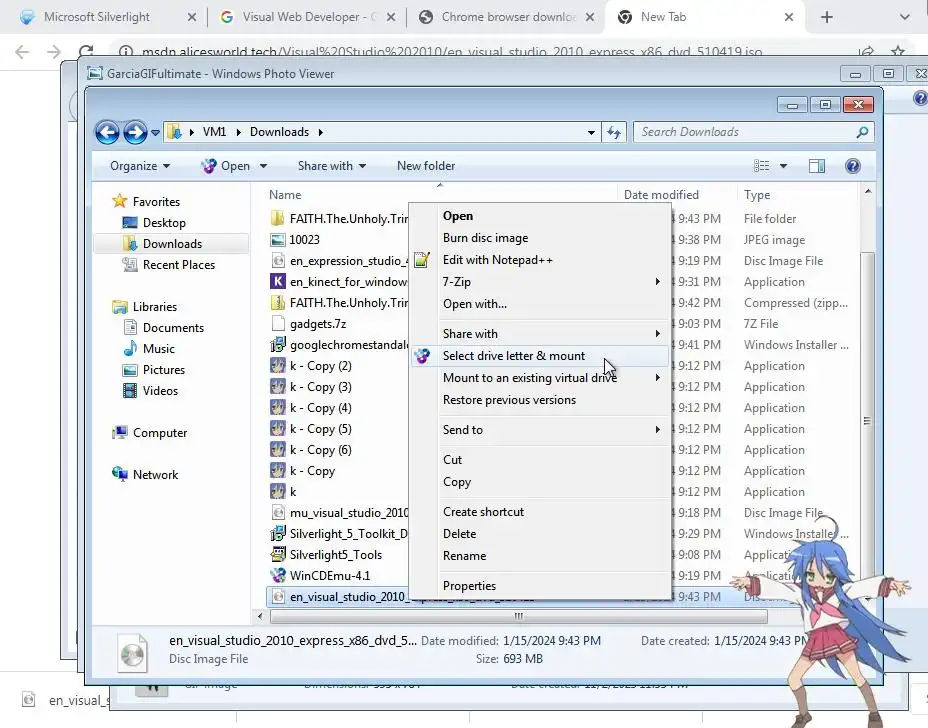Choose Delete in the context menu

point(540,534)
